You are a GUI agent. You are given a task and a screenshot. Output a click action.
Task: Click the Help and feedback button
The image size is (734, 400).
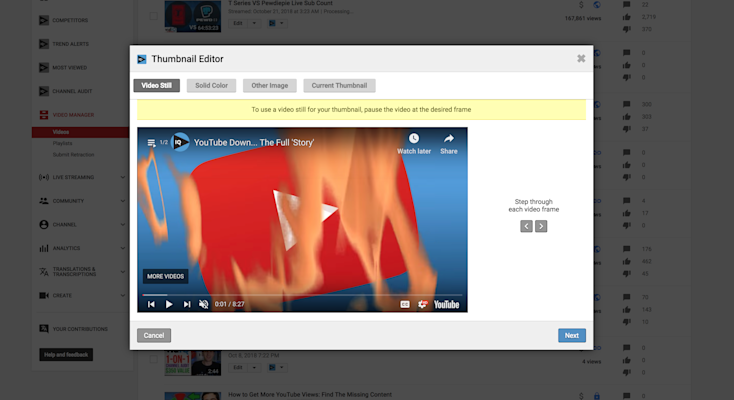point(66,355)
